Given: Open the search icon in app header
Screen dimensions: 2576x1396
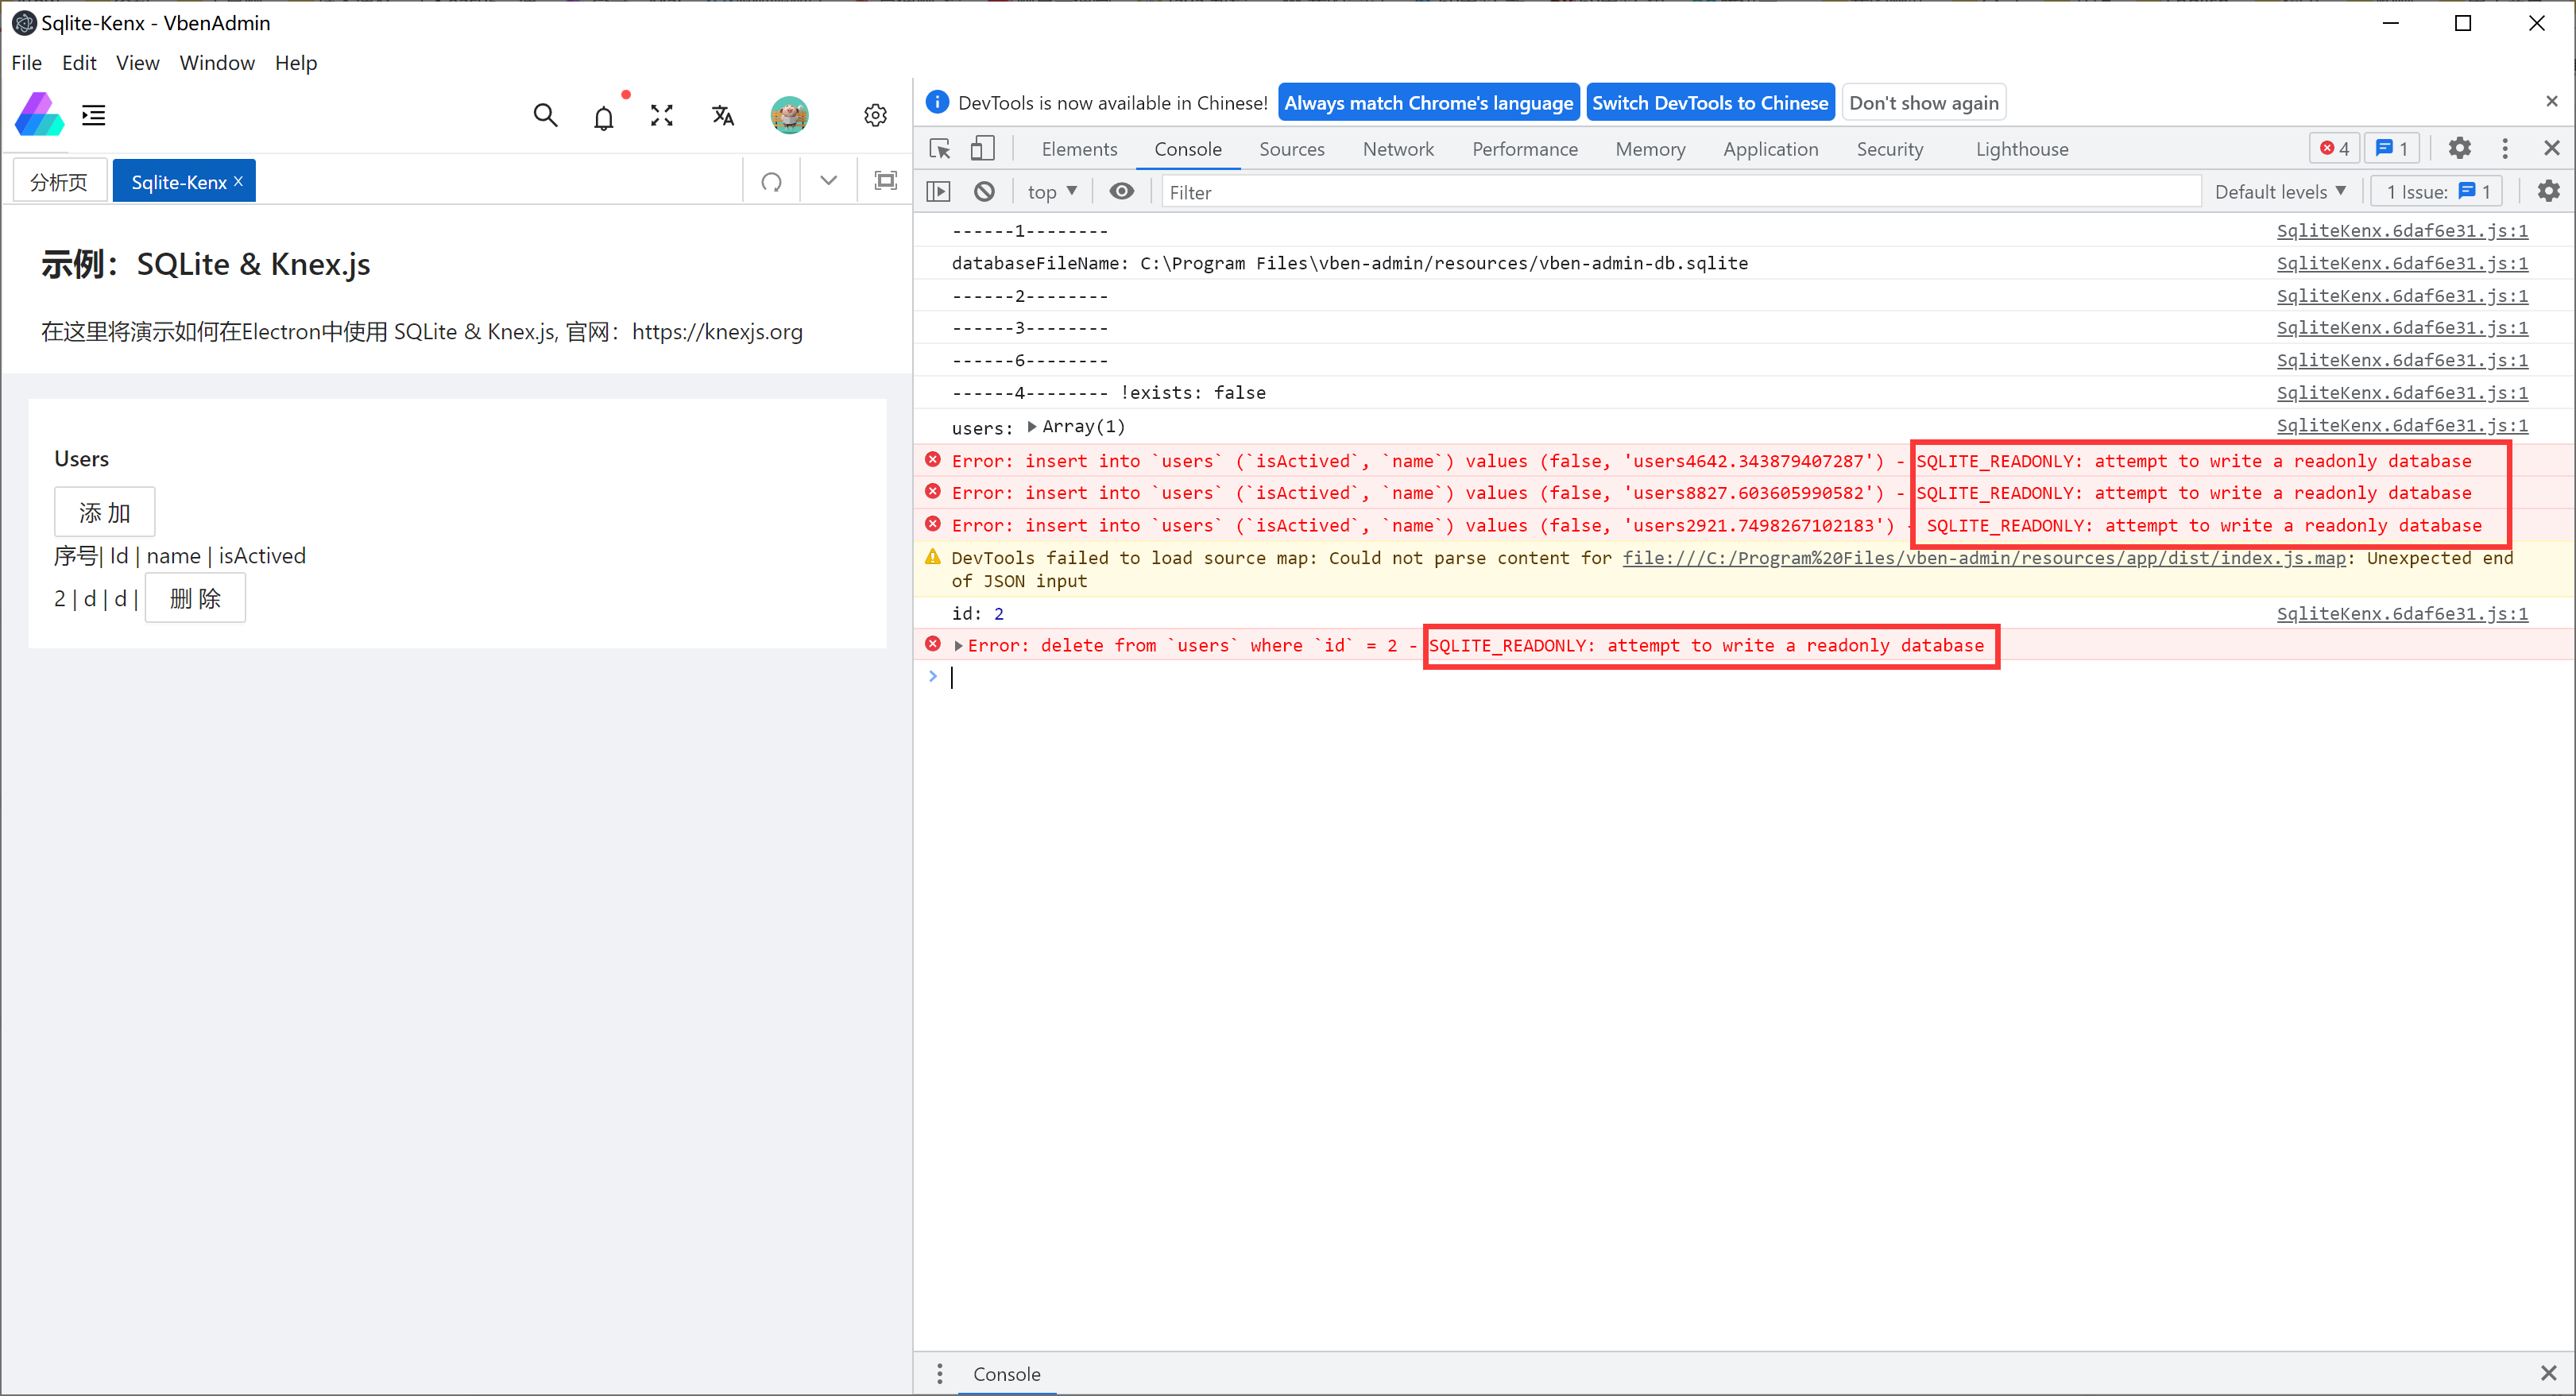Looking at the screenshot, I should point(545,115).
